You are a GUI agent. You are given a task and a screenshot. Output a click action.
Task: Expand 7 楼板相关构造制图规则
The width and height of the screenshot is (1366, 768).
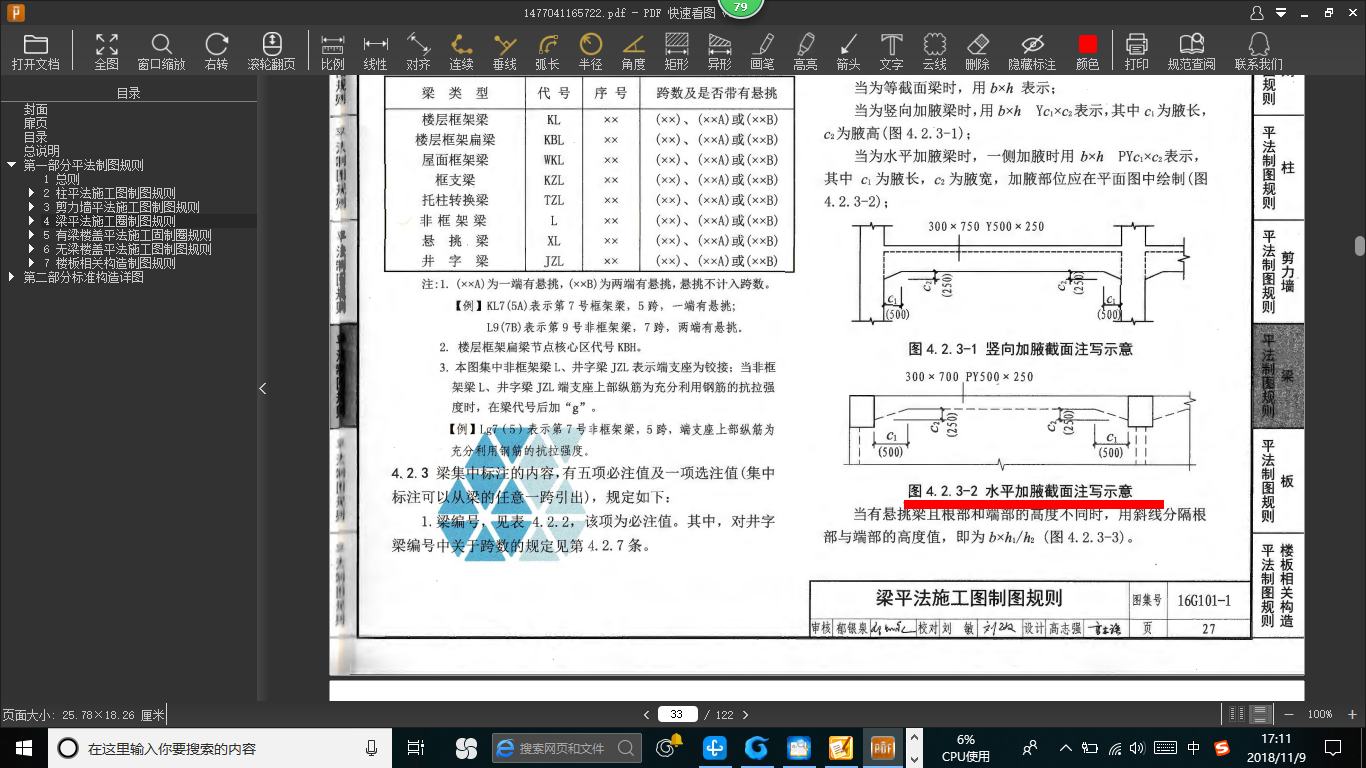click(x=31, y=263)
